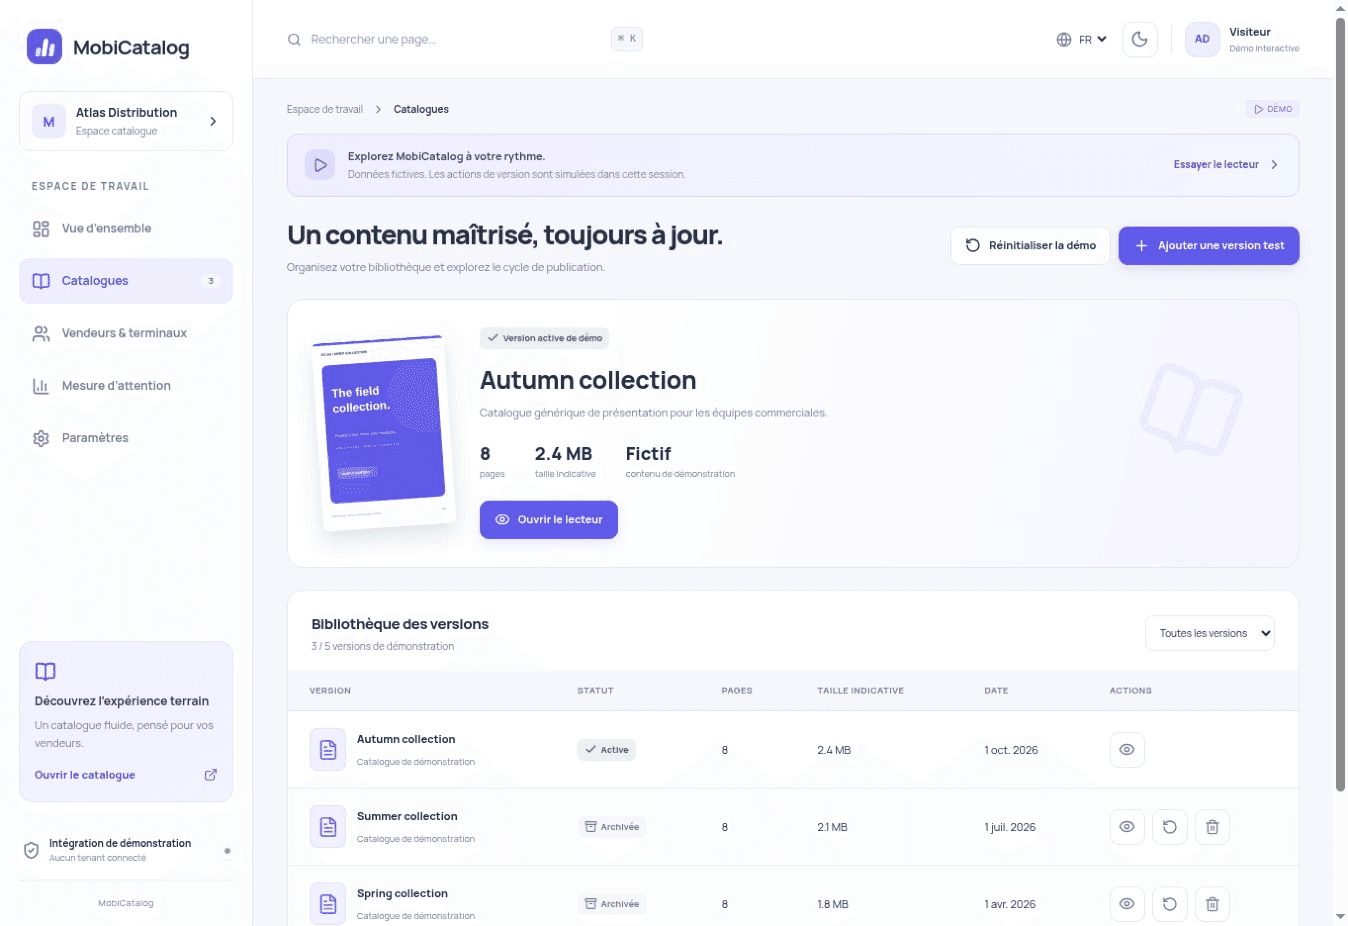This screenshot has width=1348, height=926.
Task: Open Vue d'ensemble in the sidebar
Action: [x=126, y=229]
